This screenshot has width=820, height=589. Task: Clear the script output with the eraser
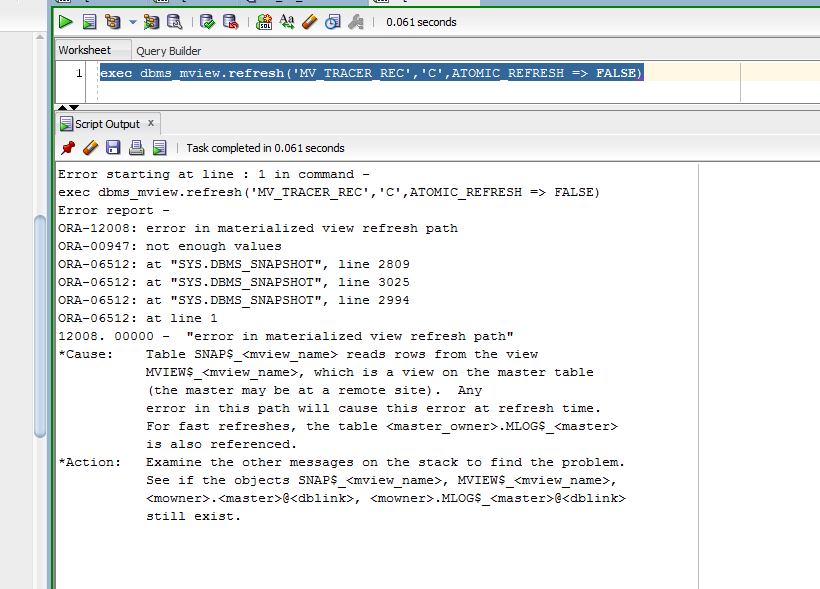(x=91, y=148)
